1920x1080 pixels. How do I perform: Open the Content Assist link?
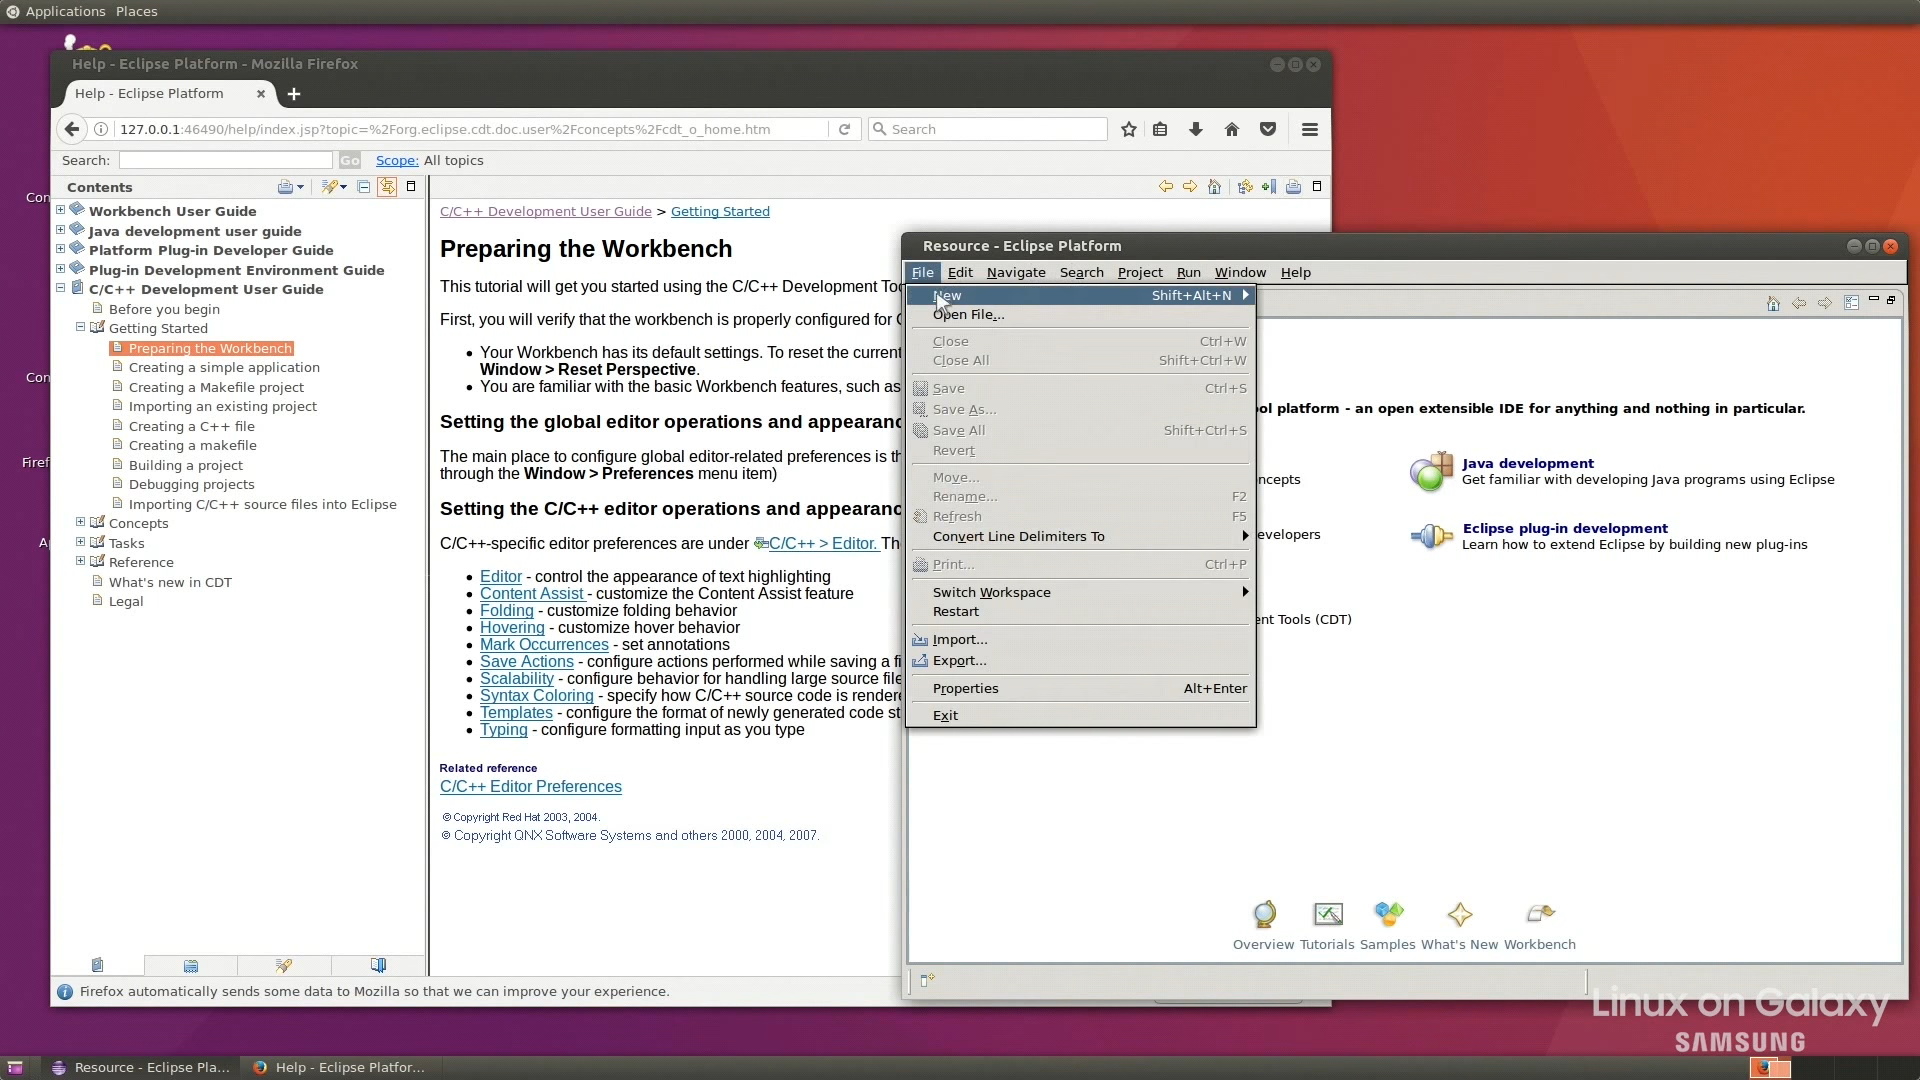click(x=531, y=594)
